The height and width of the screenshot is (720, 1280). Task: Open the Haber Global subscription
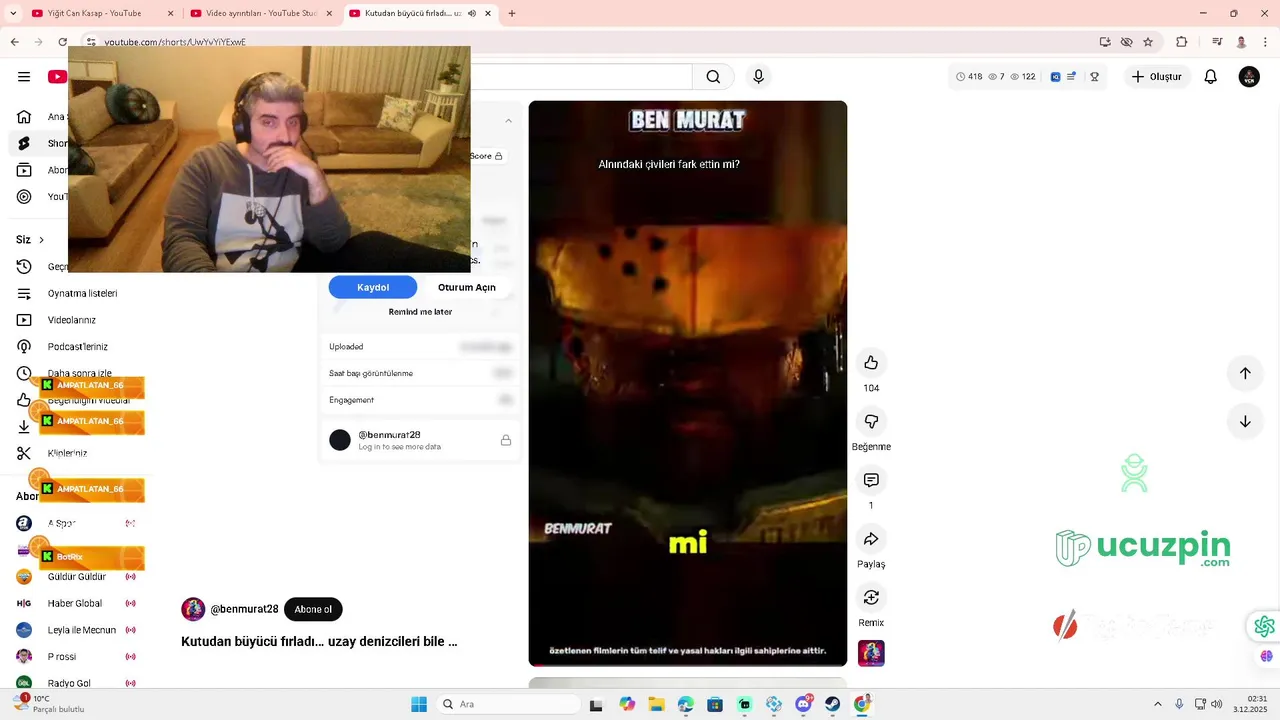click(x=77, y=603)
